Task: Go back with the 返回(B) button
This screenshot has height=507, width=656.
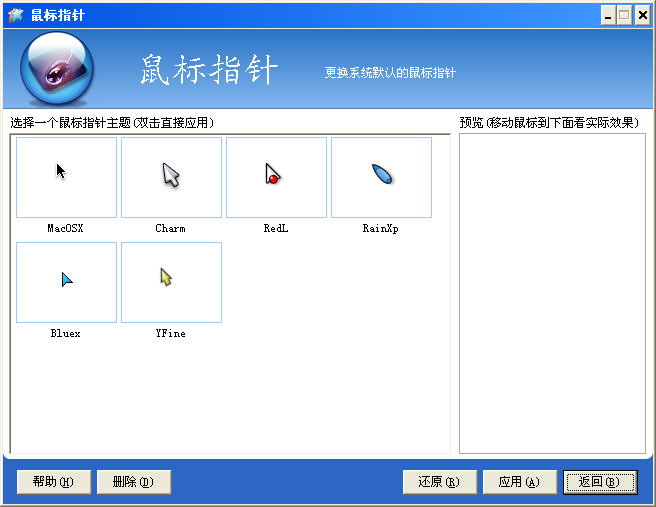Action: (599, 482)
